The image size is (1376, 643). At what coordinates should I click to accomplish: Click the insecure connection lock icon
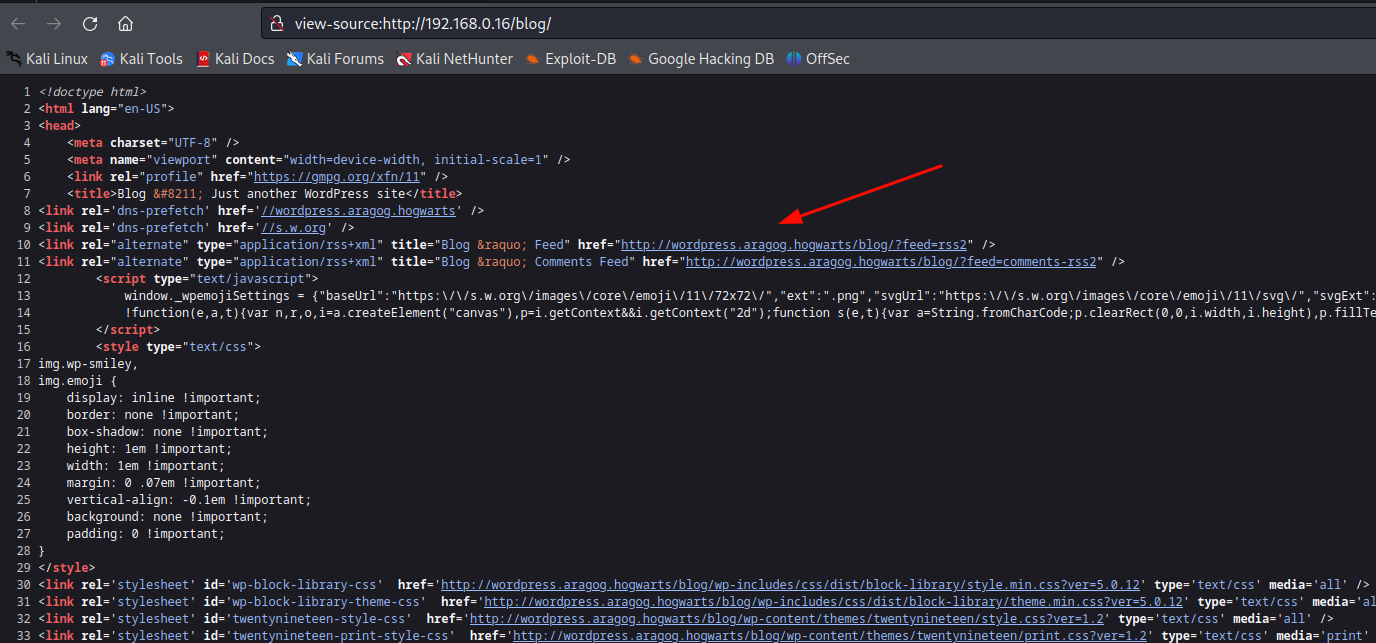tap(278, 23)
